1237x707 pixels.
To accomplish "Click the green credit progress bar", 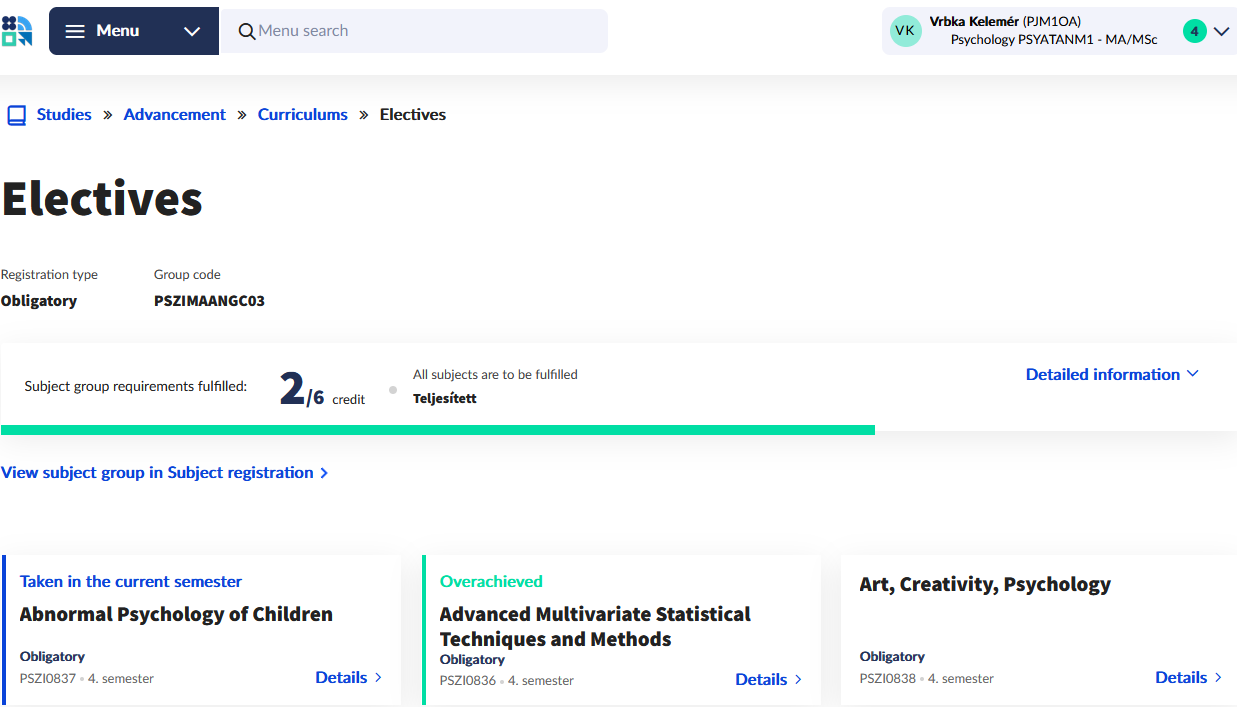I will (437, 430).
